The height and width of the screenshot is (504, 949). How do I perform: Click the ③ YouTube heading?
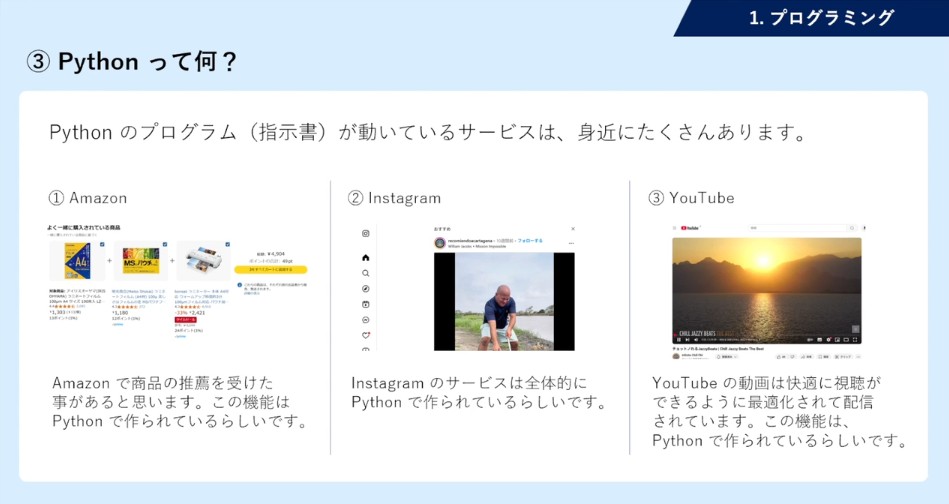[x=692, y=198]
